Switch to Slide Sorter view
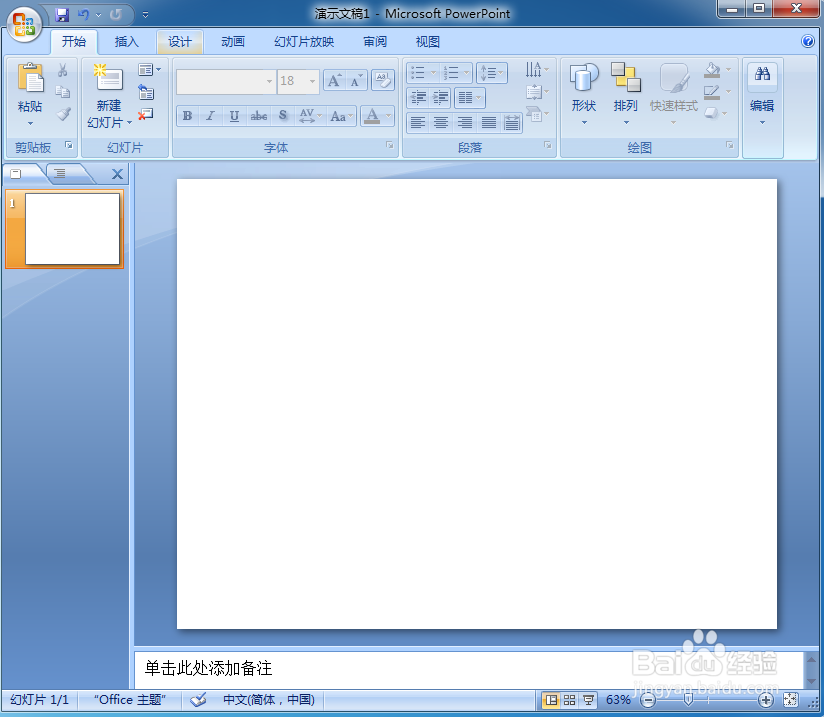The image size is (824, 717). click(x=570, y=700)
